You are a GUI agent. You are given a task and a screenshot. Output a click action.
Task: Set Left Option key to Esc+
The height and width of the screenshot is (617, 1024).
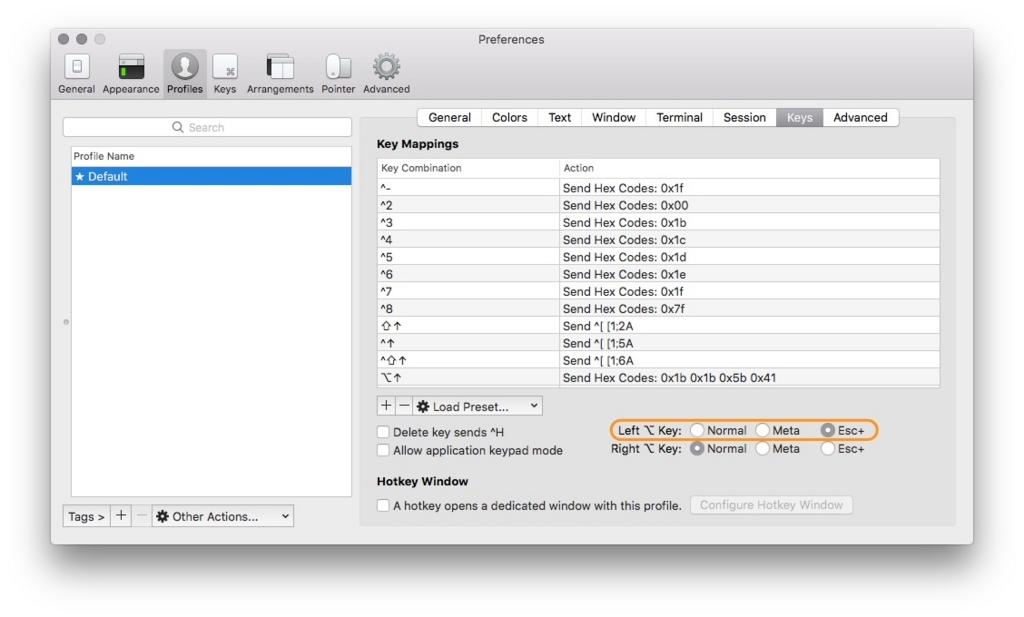click(x=827, y=430)
